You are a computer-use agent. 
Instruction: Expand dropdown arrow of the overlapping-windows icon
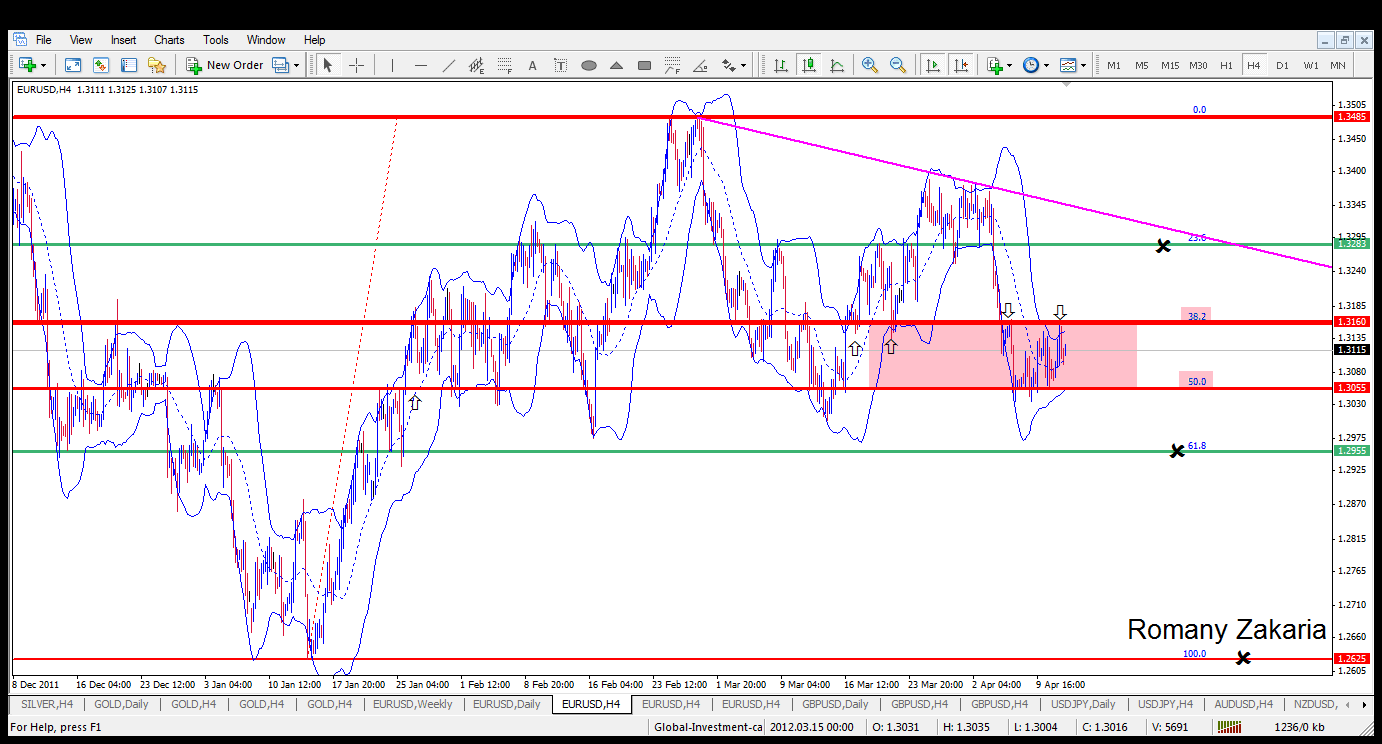point(296,66)
